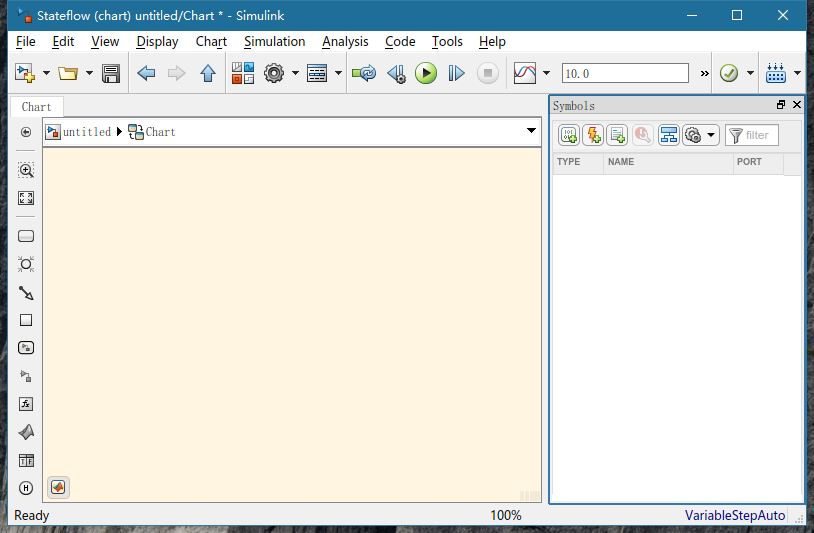
Task: Select the Zoom In palette tool
Action: 26,170
